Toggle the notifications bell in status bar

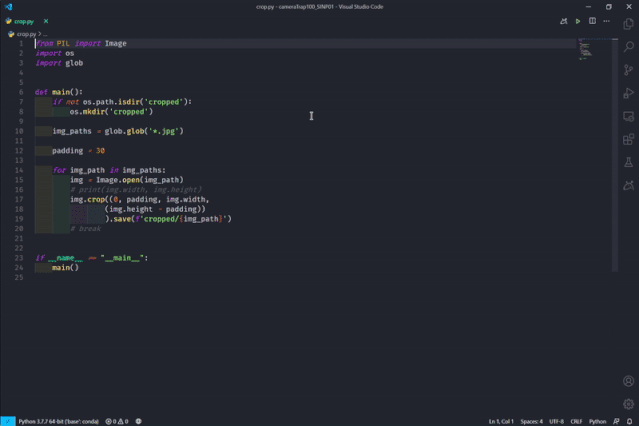pyautogui.click(x=629, y=422)
